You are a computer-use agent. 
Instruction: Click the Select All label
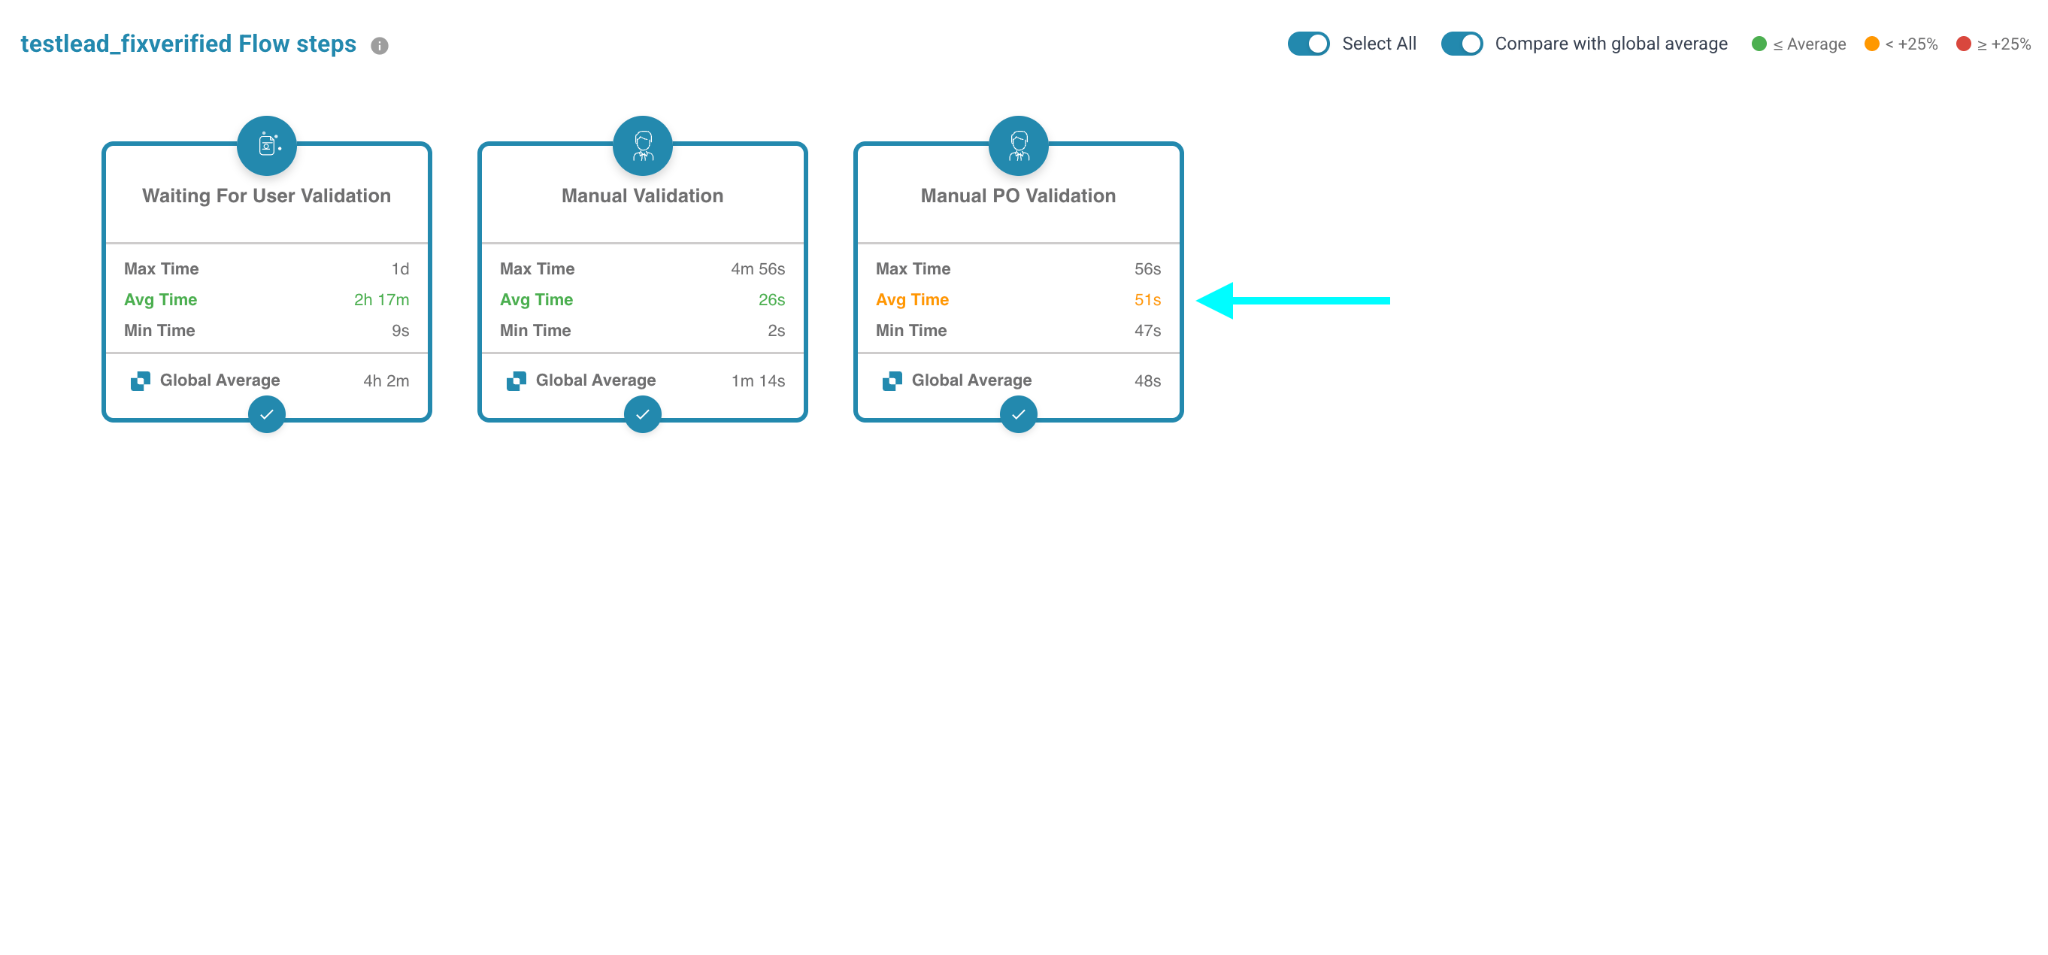pyautogui.click(x=1380, y=44)
